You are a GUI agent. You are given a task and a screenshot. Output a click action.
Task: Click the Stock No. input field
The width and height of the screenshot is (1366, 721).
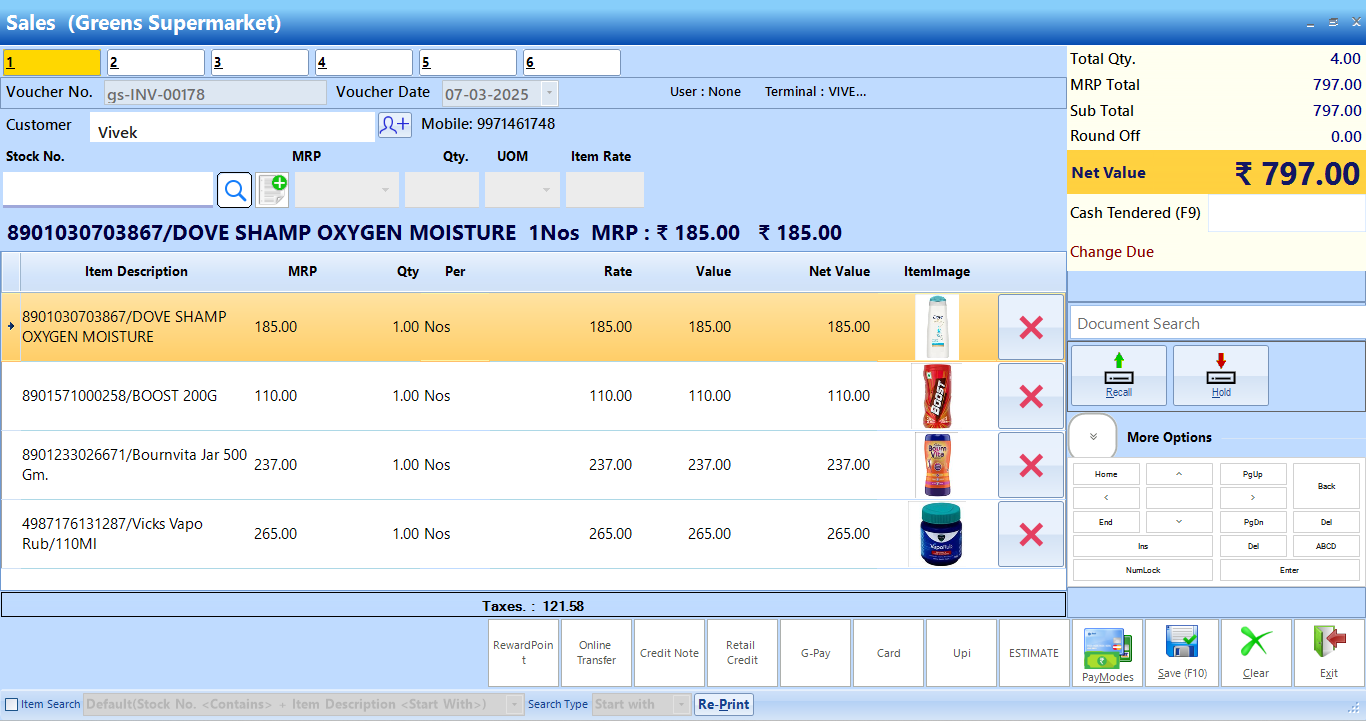[x=108, y=189]
